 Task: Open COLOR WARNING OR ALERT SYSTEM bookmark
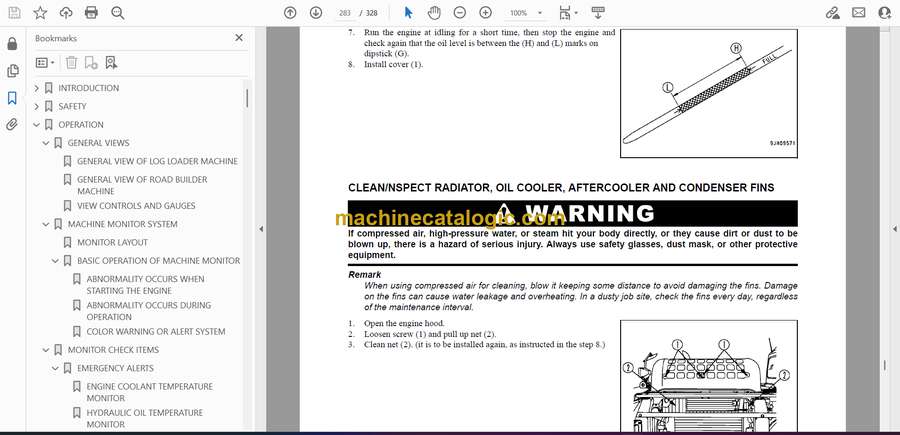tap(156, 332)
